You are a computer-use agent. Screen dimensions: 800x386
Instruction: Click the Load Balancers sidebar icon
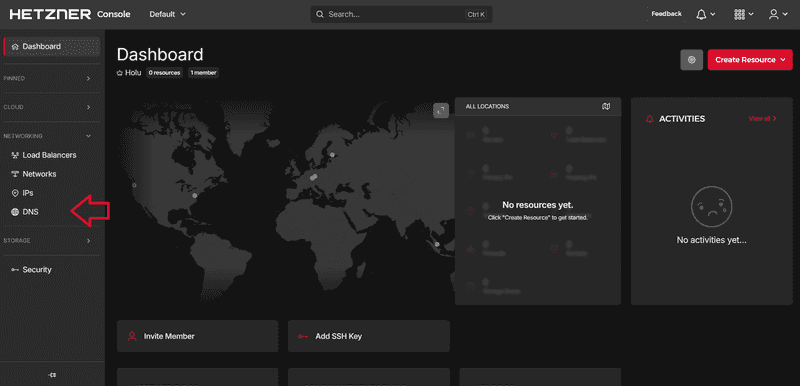coord(15,155)
